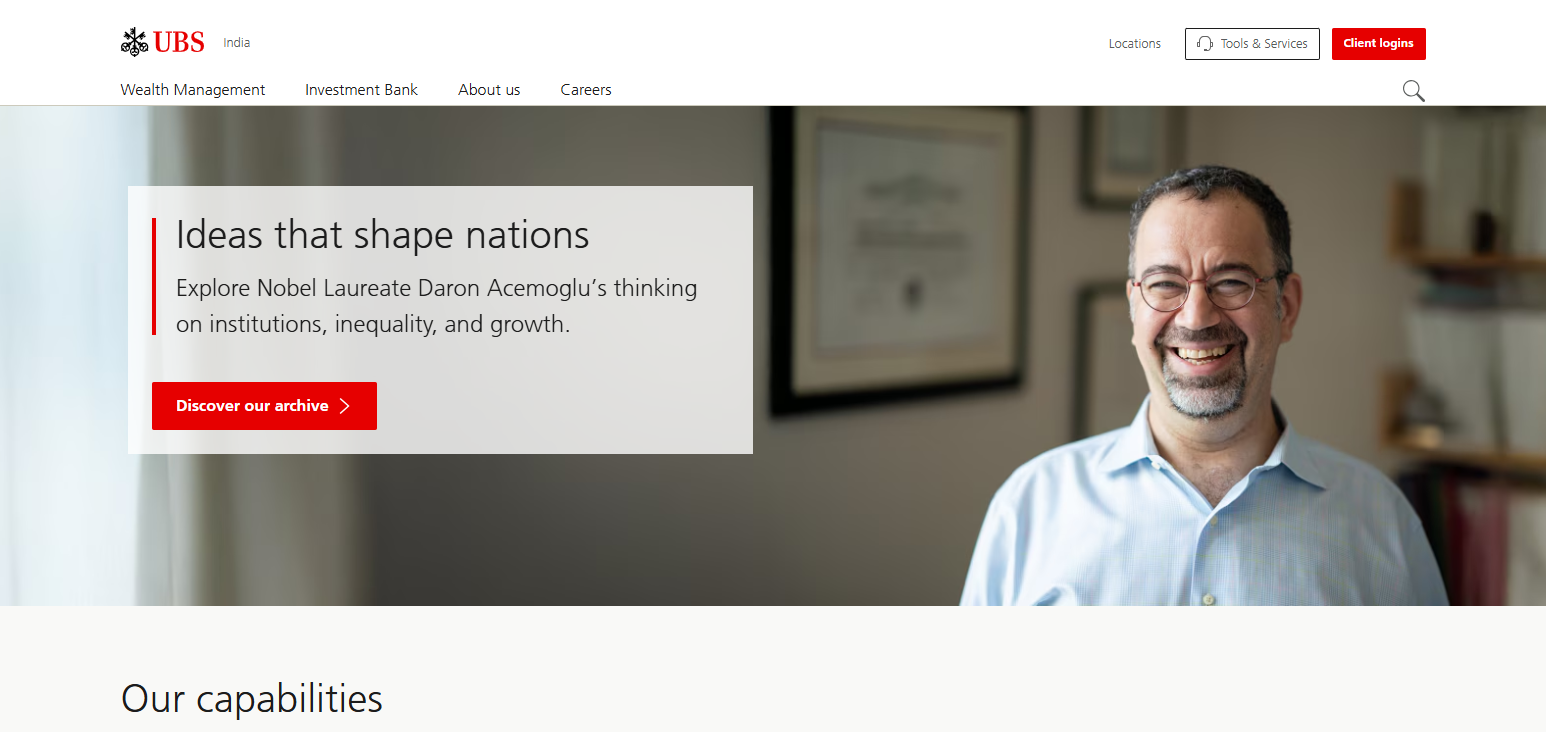Viewport: 1546px width, 732px height.
Task: Open the search magnifier icon
Action: (x=1413, y=91)
